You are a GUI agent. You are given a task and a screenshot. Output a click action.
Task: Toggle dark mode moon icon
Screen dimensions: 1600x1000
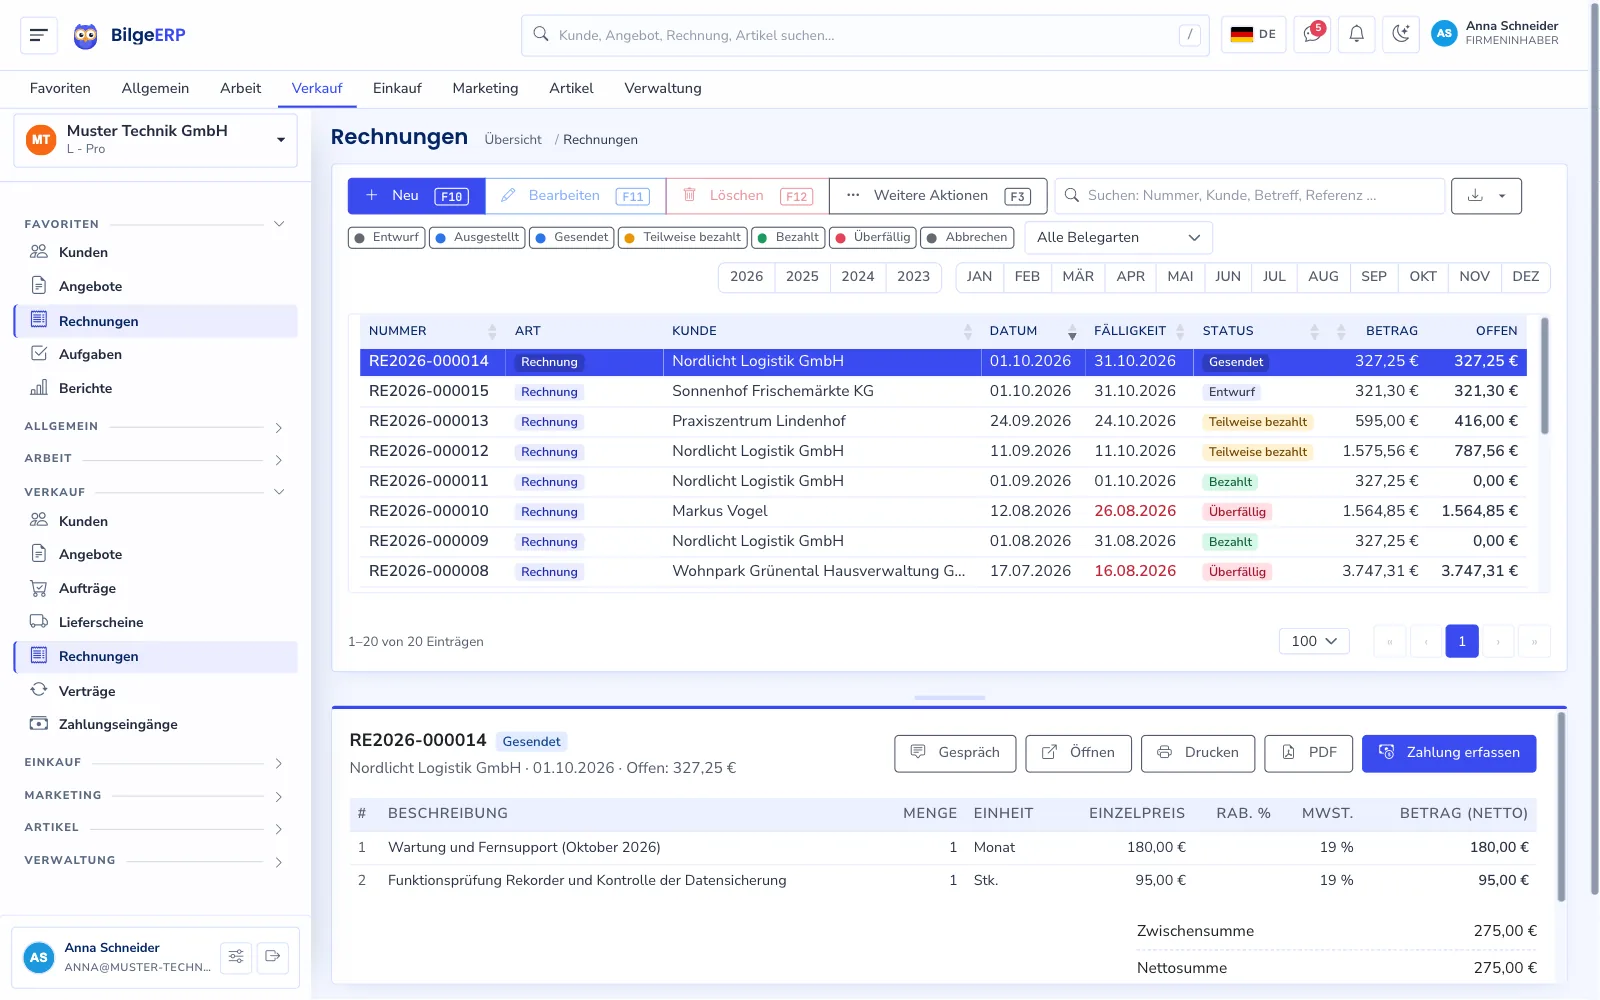click(x=1401, y=35)
